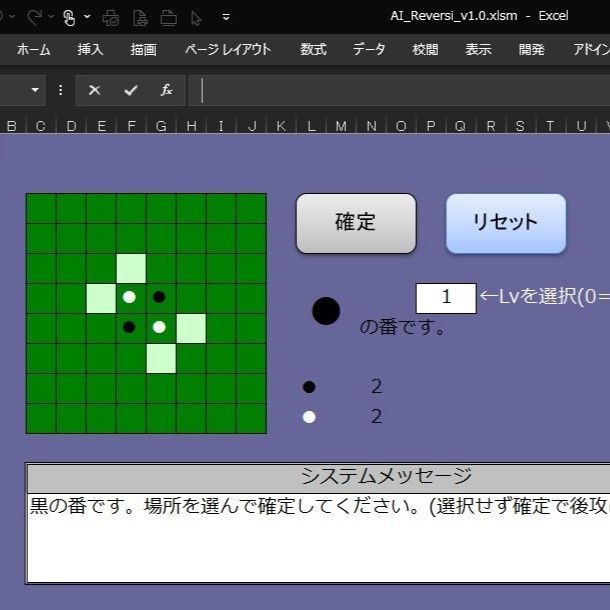Select light green cell below bottom white piece
Viewport: 610px width, 610px height.
[161, 358]
